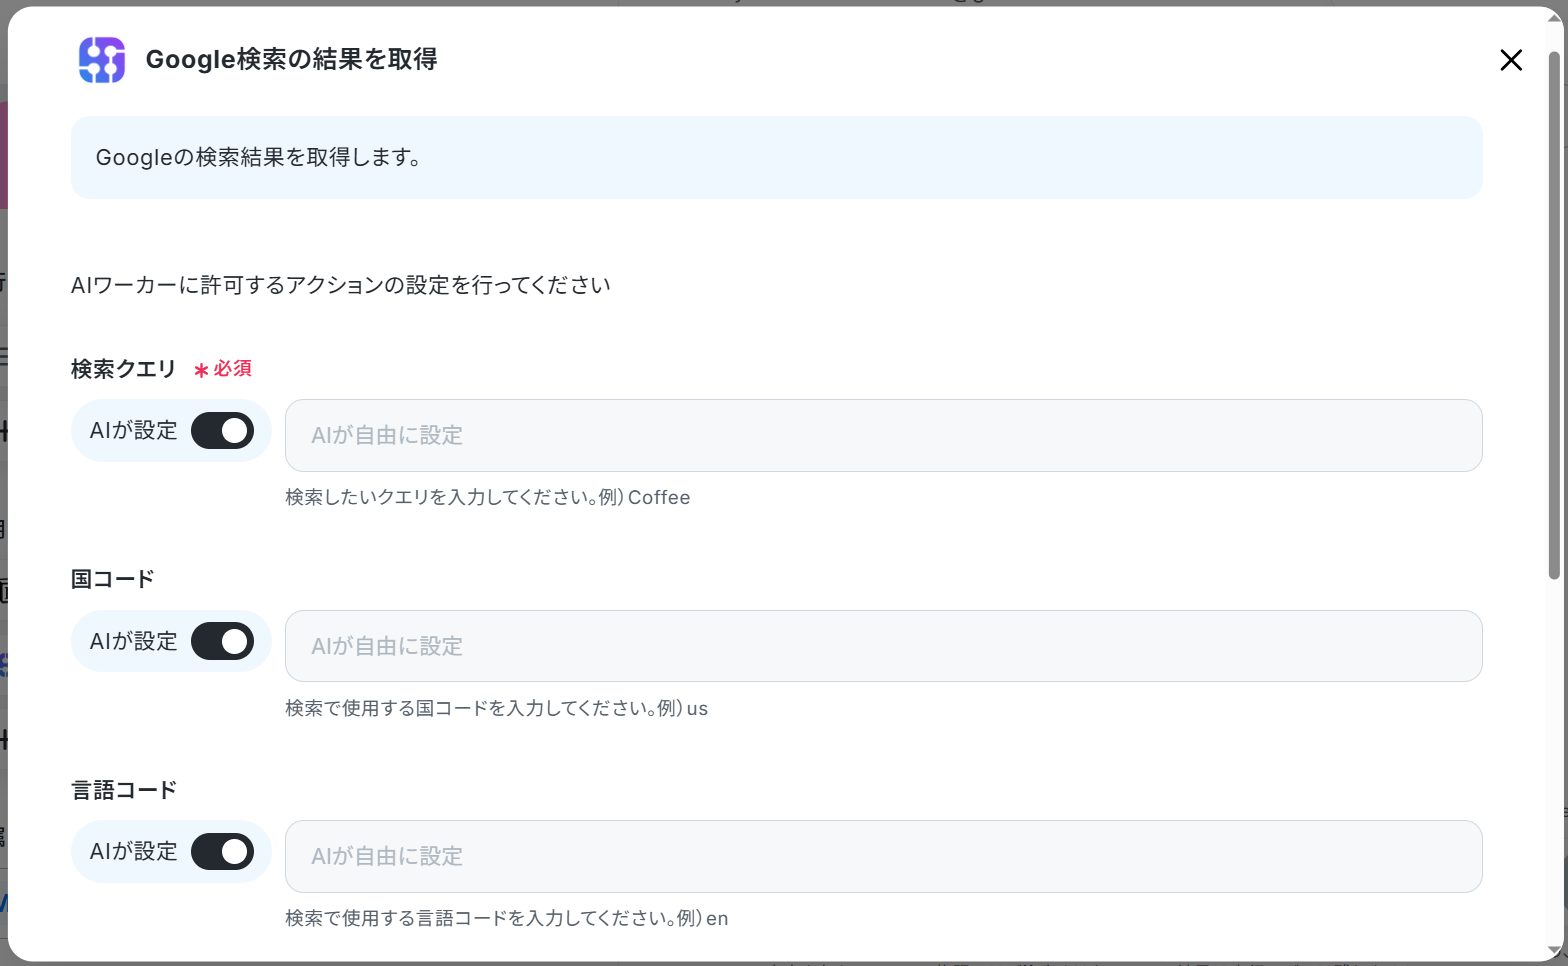Click the 必須 required marker

(223, 369)
